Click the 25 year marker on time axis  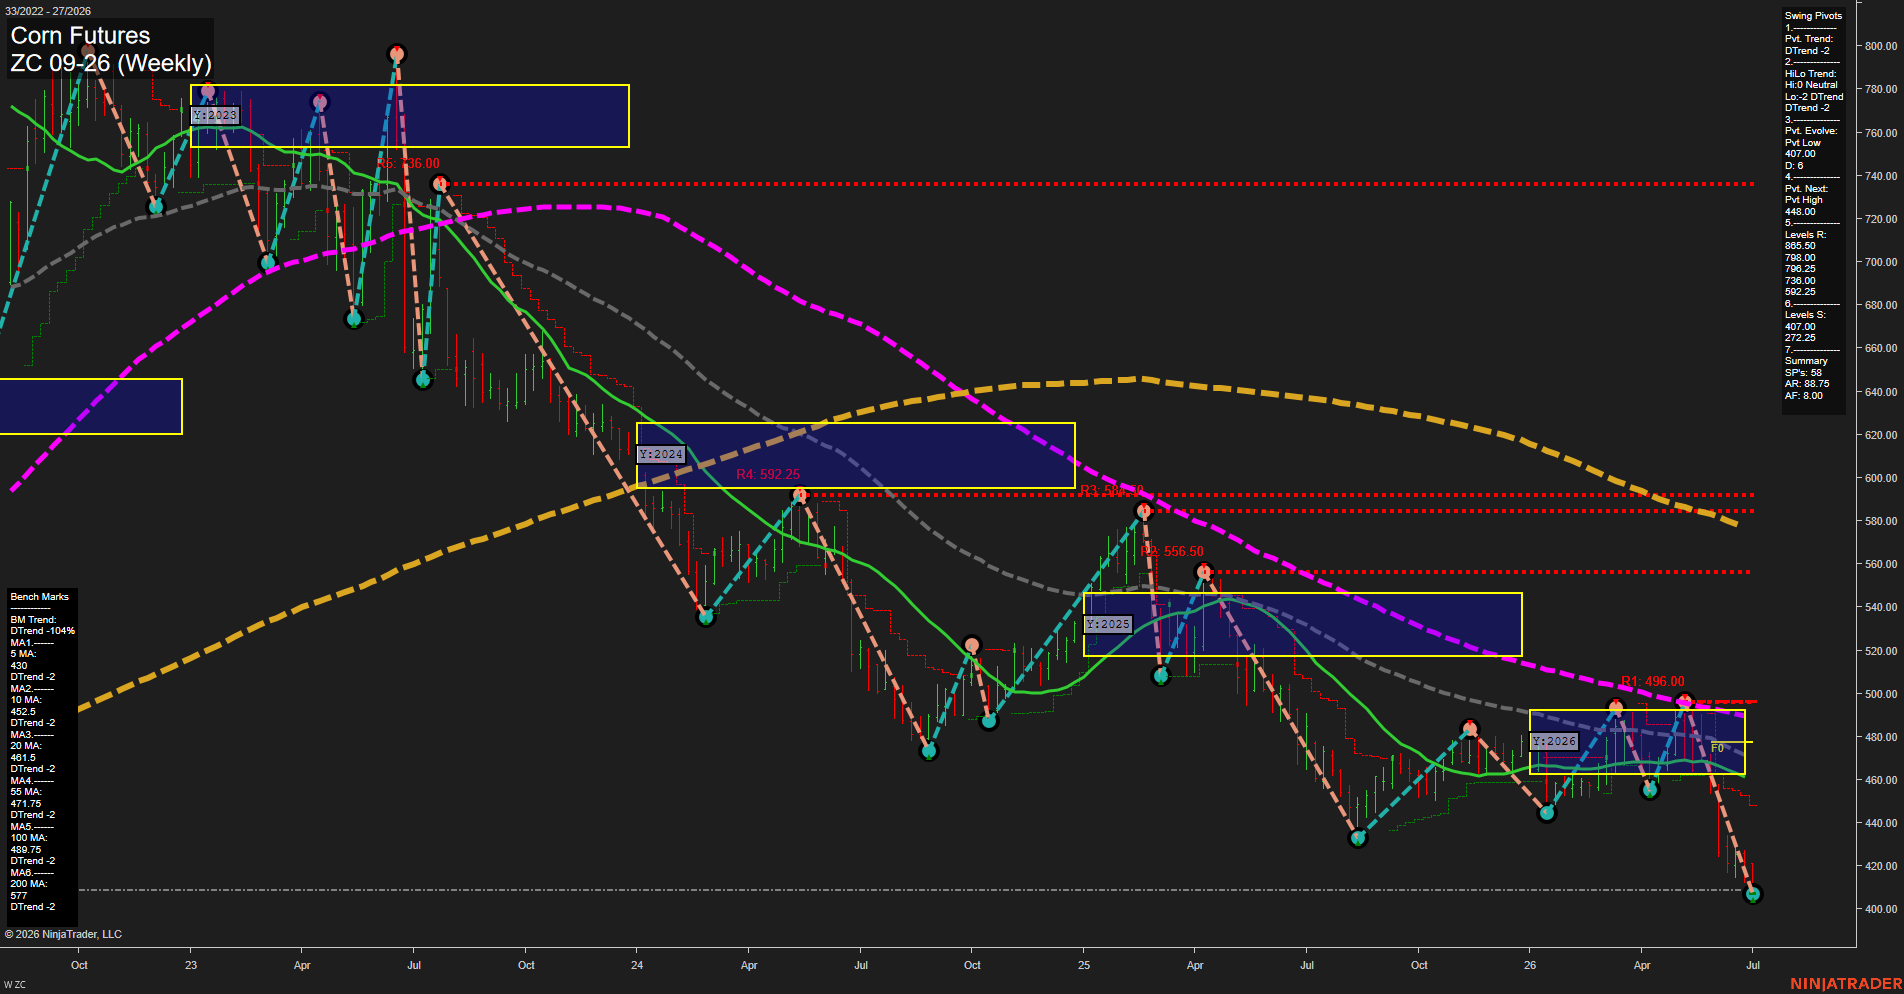point(1084,965)
